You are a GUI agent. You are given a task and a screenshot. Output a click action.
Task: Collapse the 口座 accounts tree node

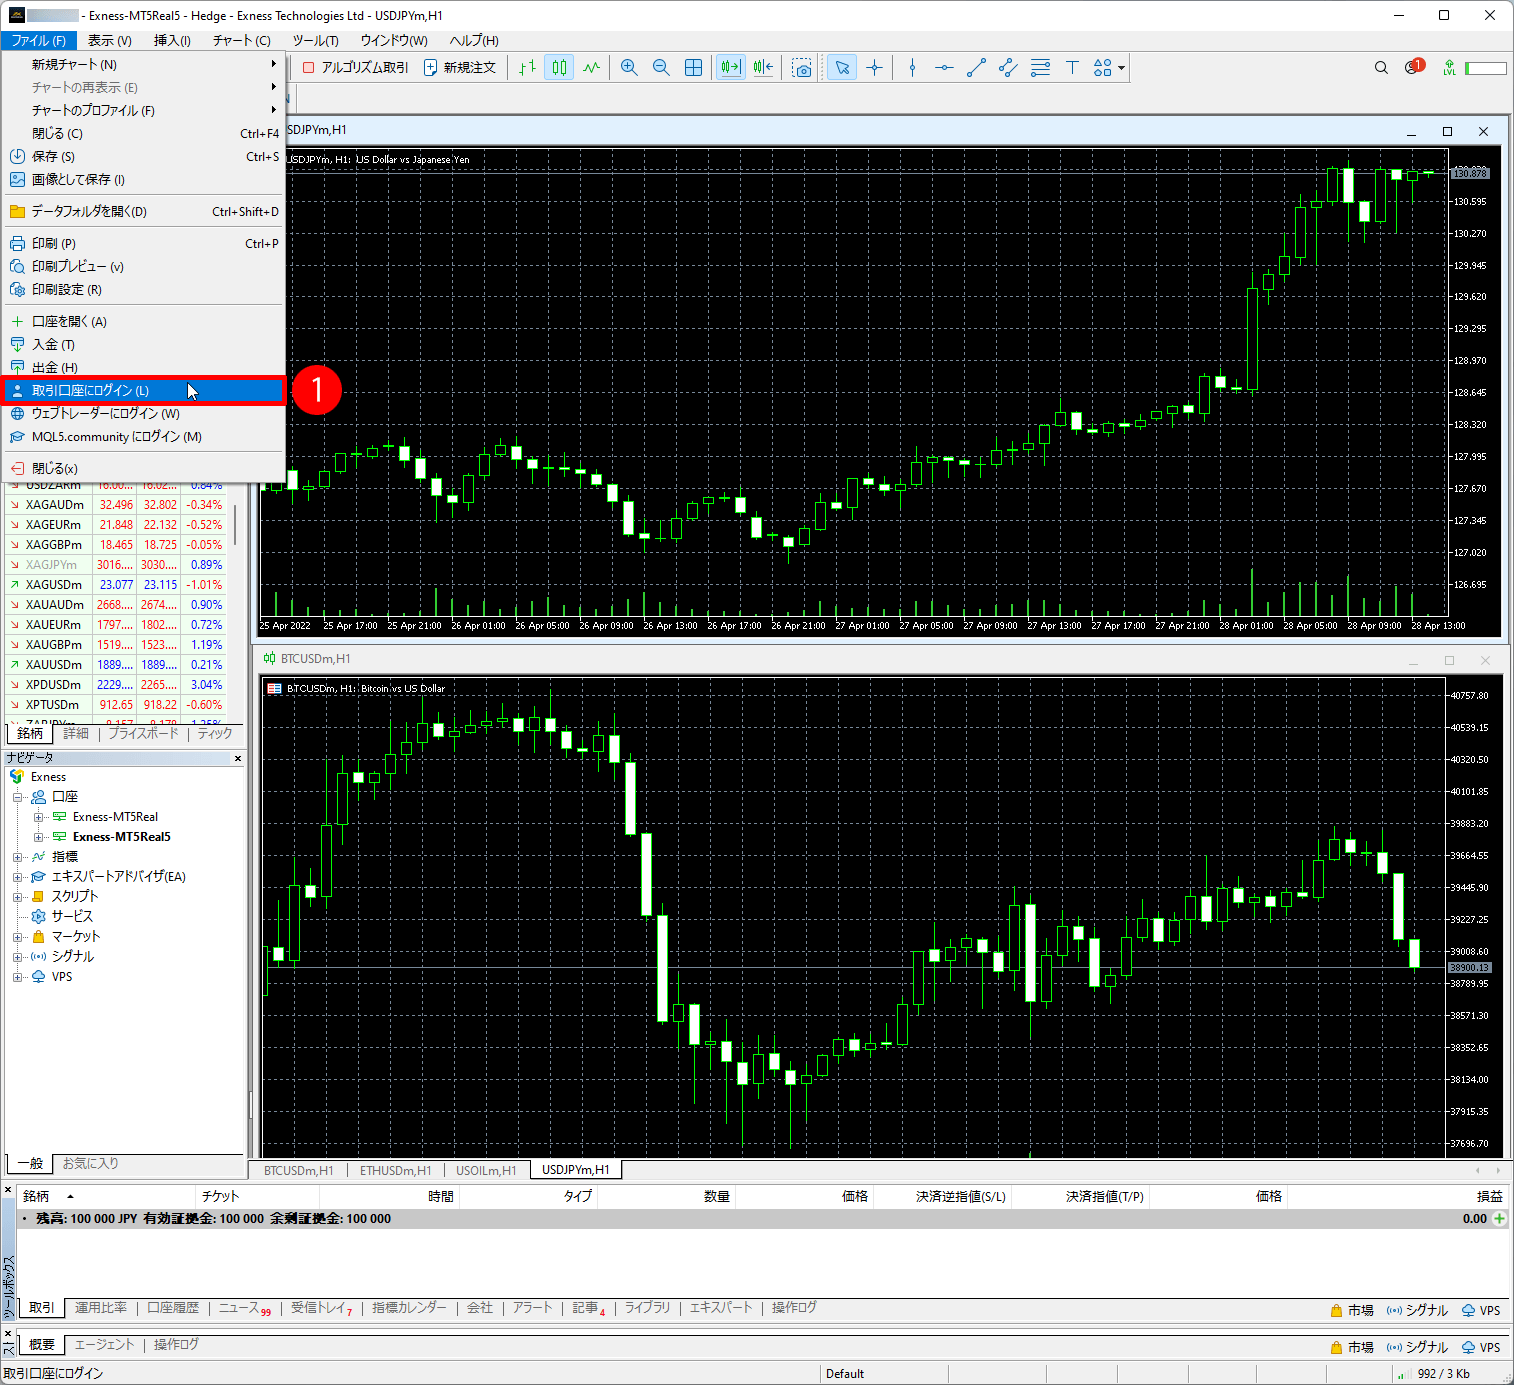(17, 797)
